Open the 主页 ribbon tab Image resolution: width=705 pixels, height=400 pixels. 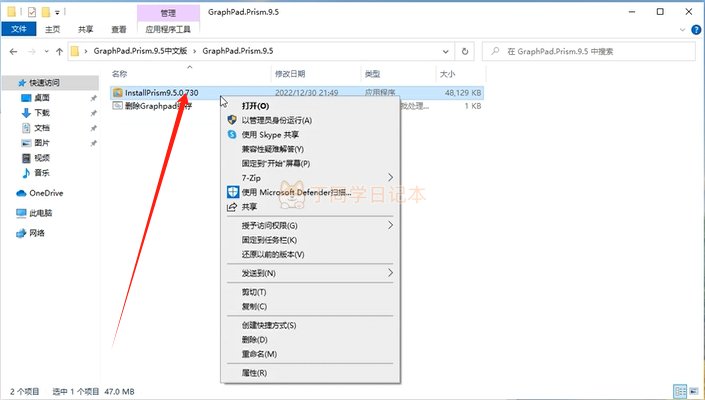[52, 29]
